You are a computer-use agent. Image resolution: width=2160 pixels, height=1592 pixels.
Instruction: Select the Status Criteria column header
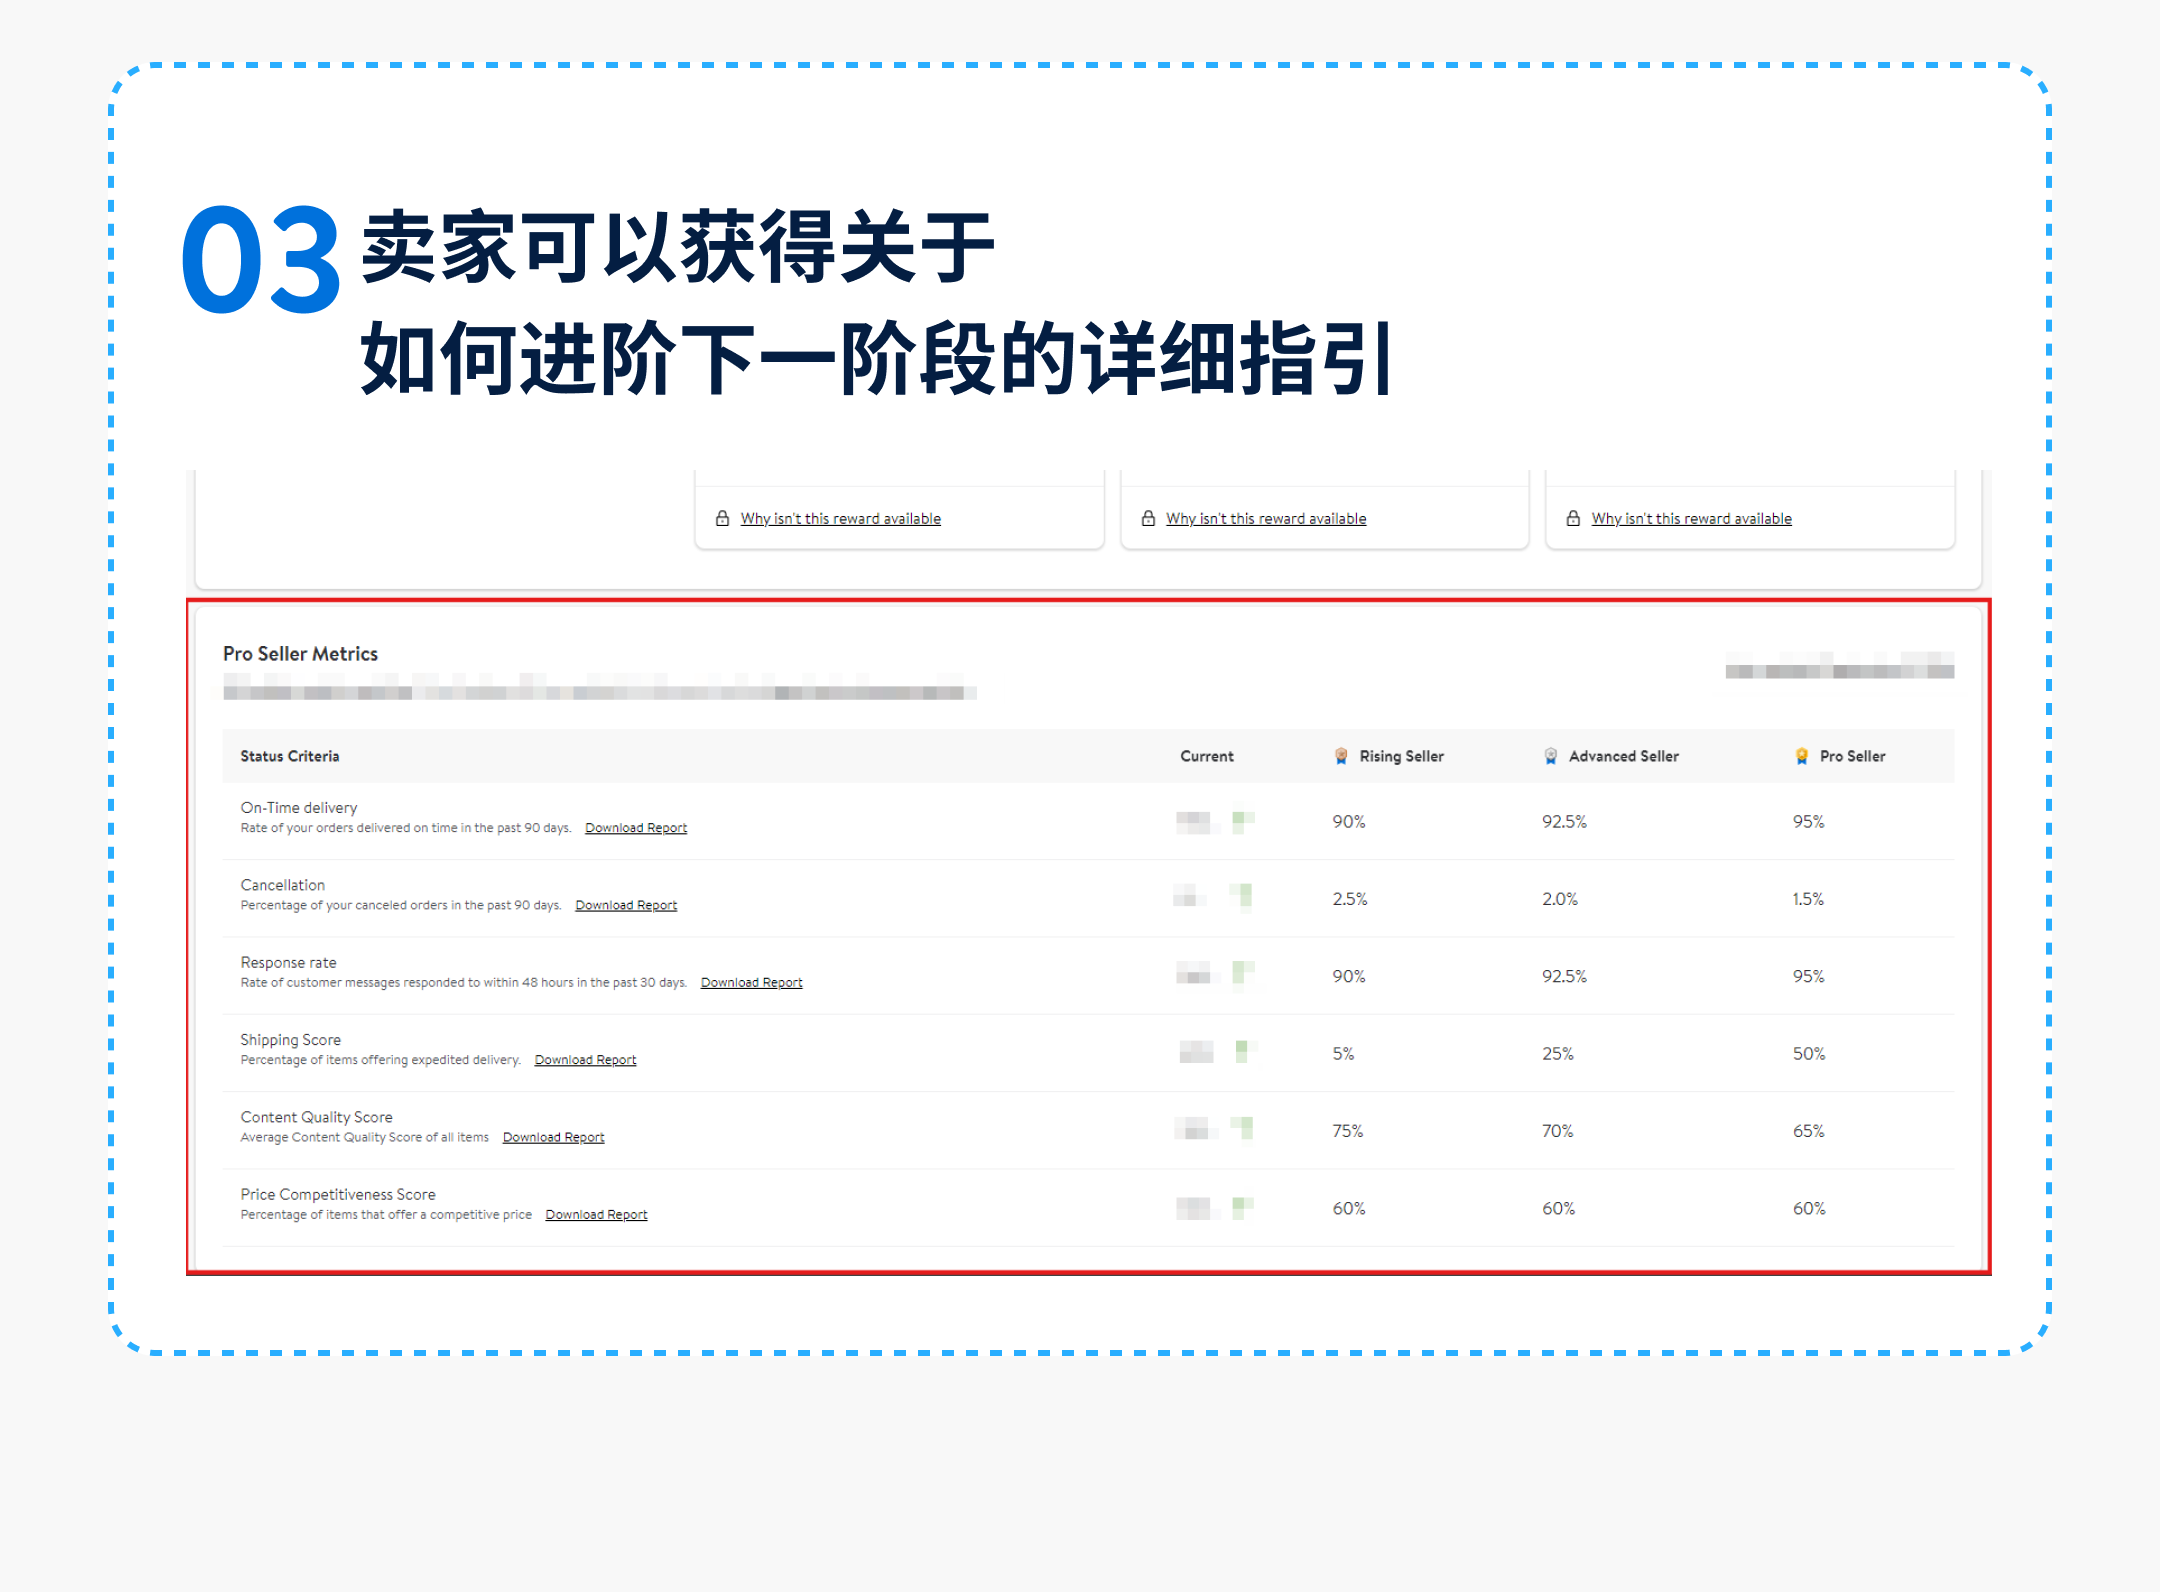(x=289, y=755)
